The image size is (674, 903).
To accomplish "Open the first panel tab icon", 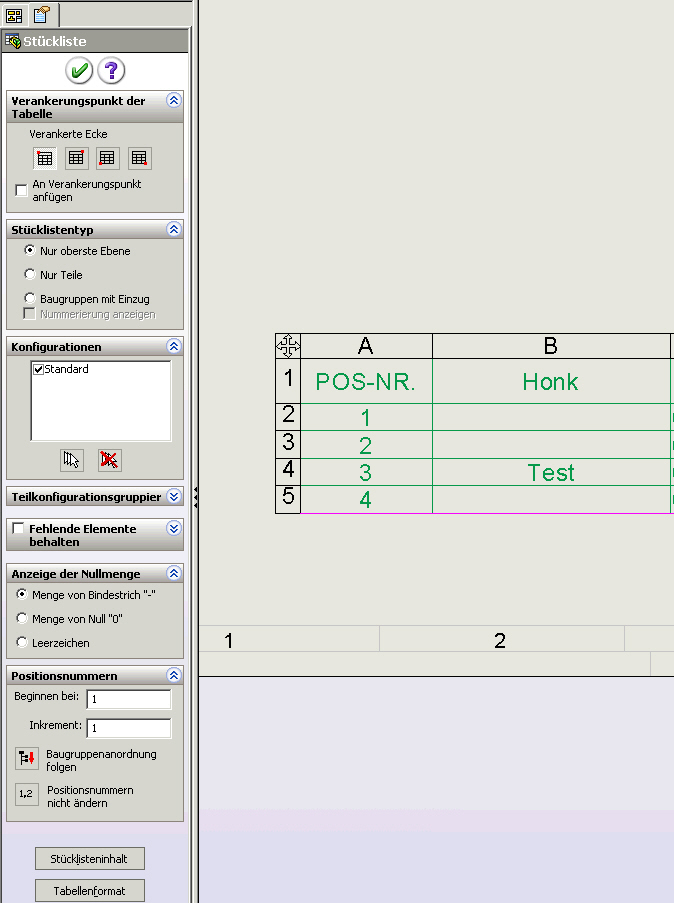I will [14, 15].
